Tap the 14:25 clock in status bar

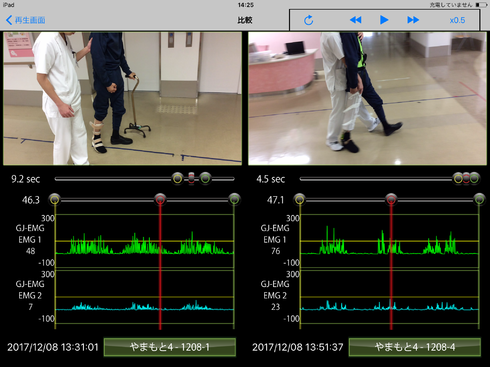pyautogui.click(x=246, y=5)
